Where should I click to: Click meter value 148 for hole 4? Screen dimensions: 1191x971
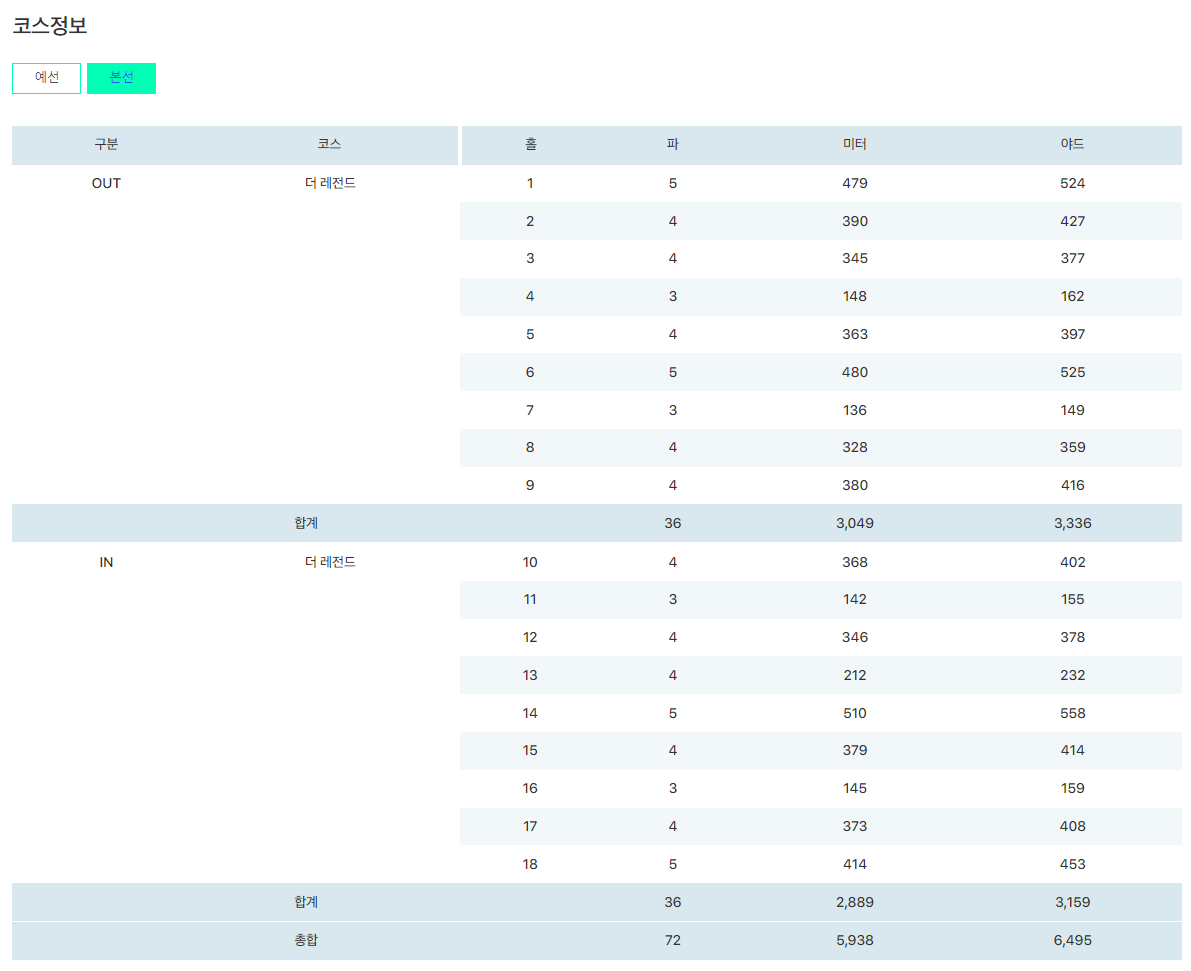point(855,296)
